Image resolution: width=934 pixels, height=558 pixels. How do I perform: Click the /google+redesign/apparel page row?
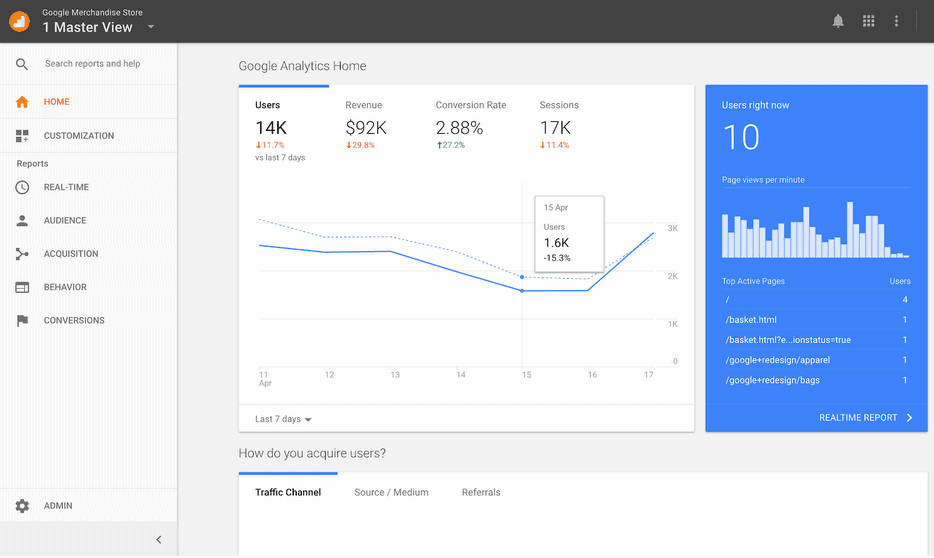coord(816,360)
